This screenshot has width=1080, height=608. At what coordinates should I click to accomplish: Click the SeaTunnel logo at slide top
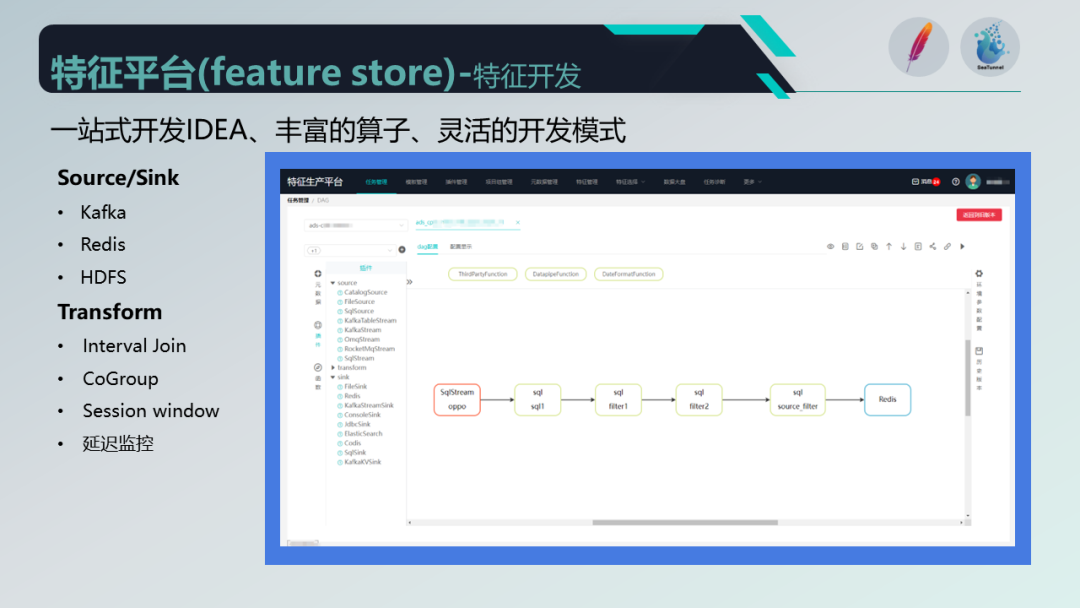tap(990, 47)
